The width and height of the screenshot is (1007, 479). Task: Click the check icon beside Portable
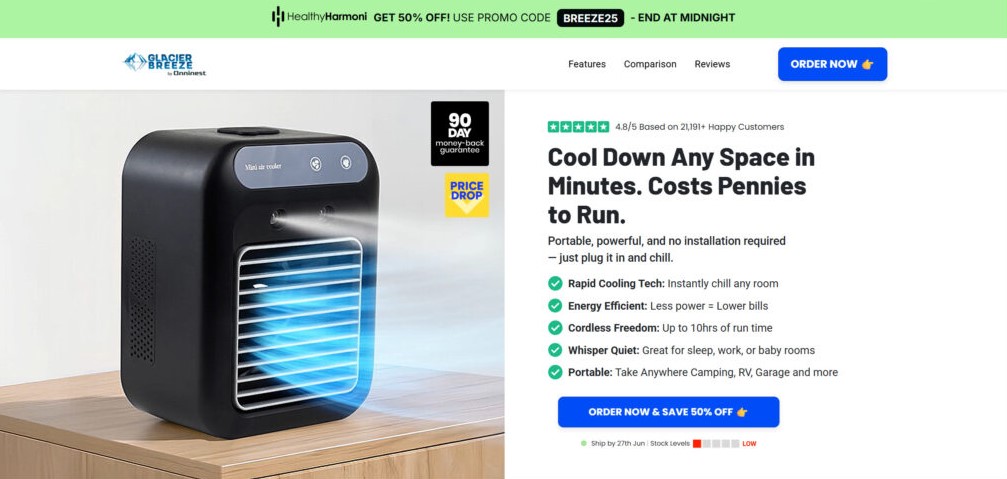point(555,372)
